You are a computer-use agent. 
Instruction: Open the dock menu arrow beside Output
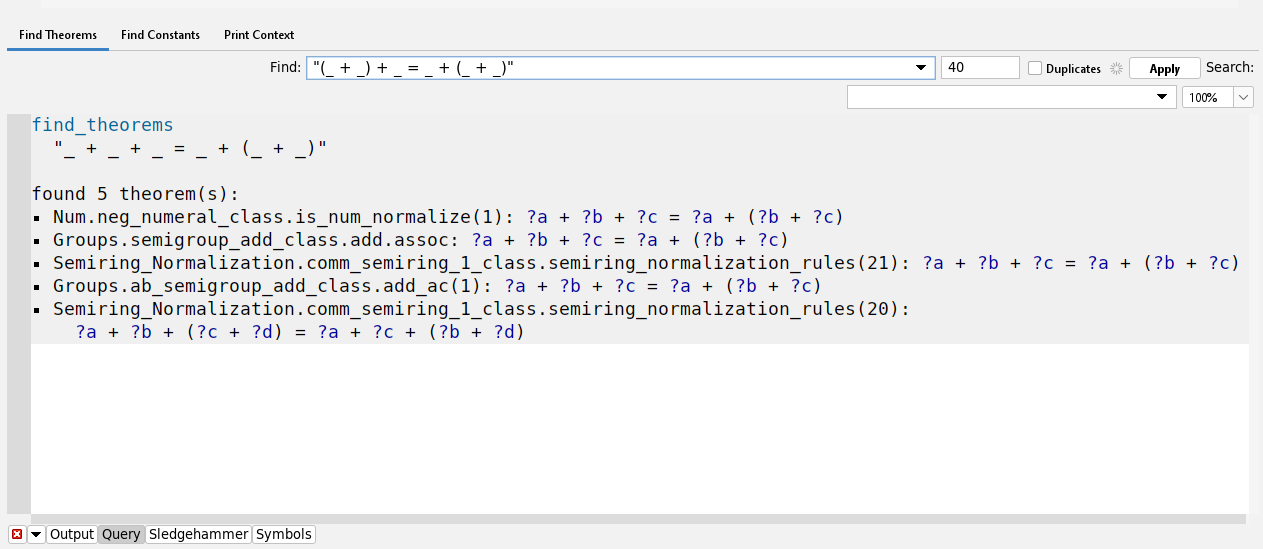36,535
